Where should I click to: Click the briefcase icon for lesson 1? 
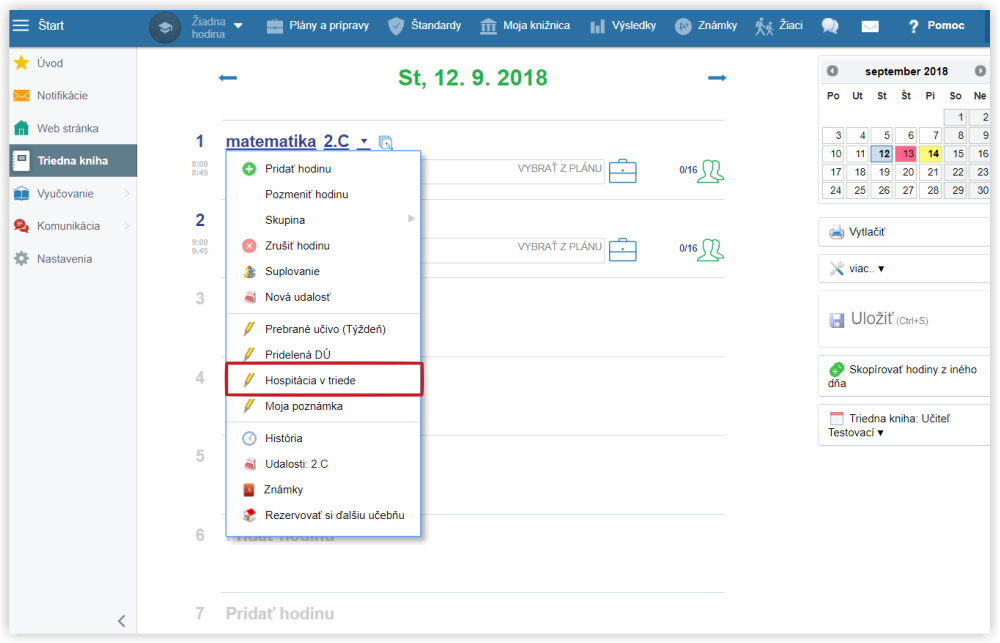coord(623,170)
